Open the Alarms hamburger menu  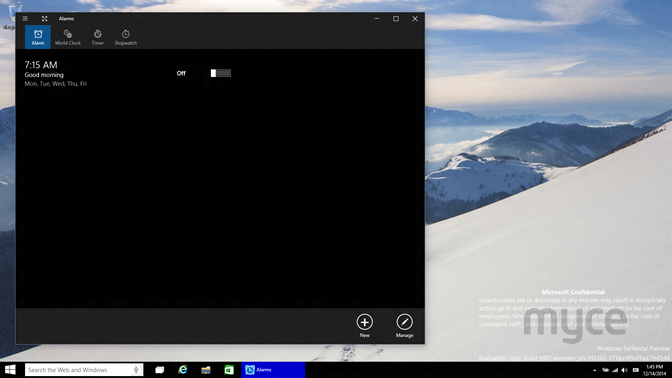[25, 18]
